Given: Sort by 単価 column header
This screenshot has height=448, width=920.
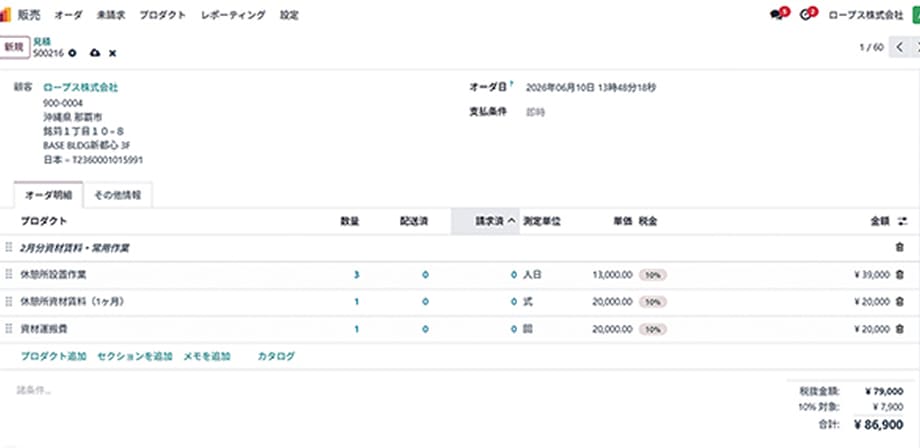Looking at the screenshot, I should pos(623,221).
